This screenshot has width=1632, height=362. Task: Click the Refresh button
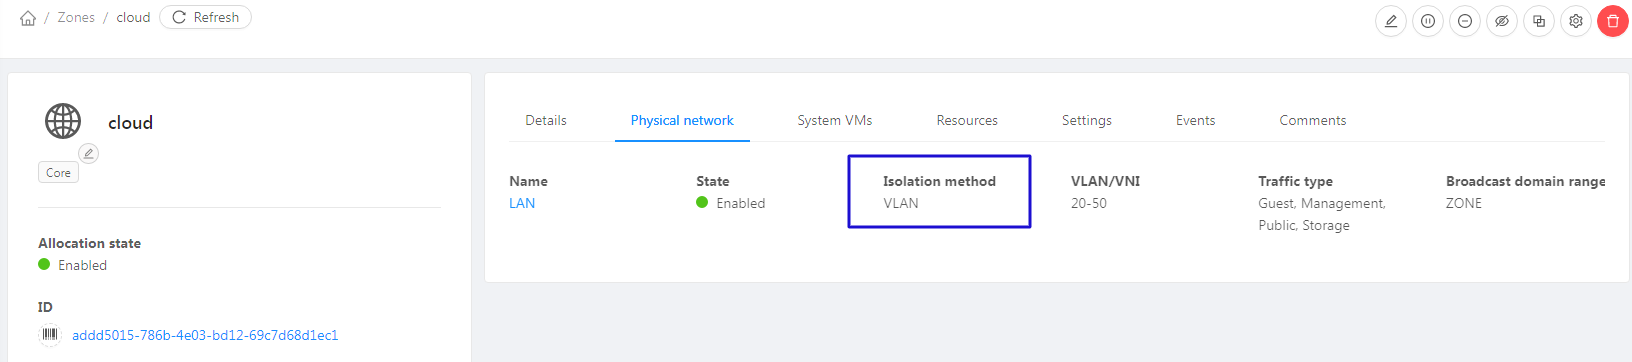[x=205, y=17]
